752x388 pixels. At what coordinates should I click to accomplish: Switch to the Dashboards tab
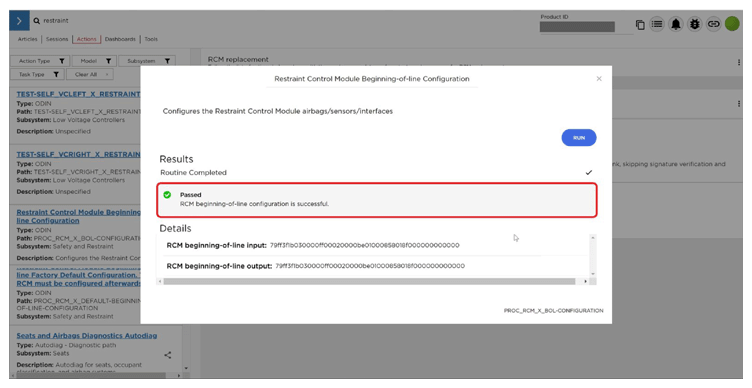pyautogui.click(x=120, y=39)
